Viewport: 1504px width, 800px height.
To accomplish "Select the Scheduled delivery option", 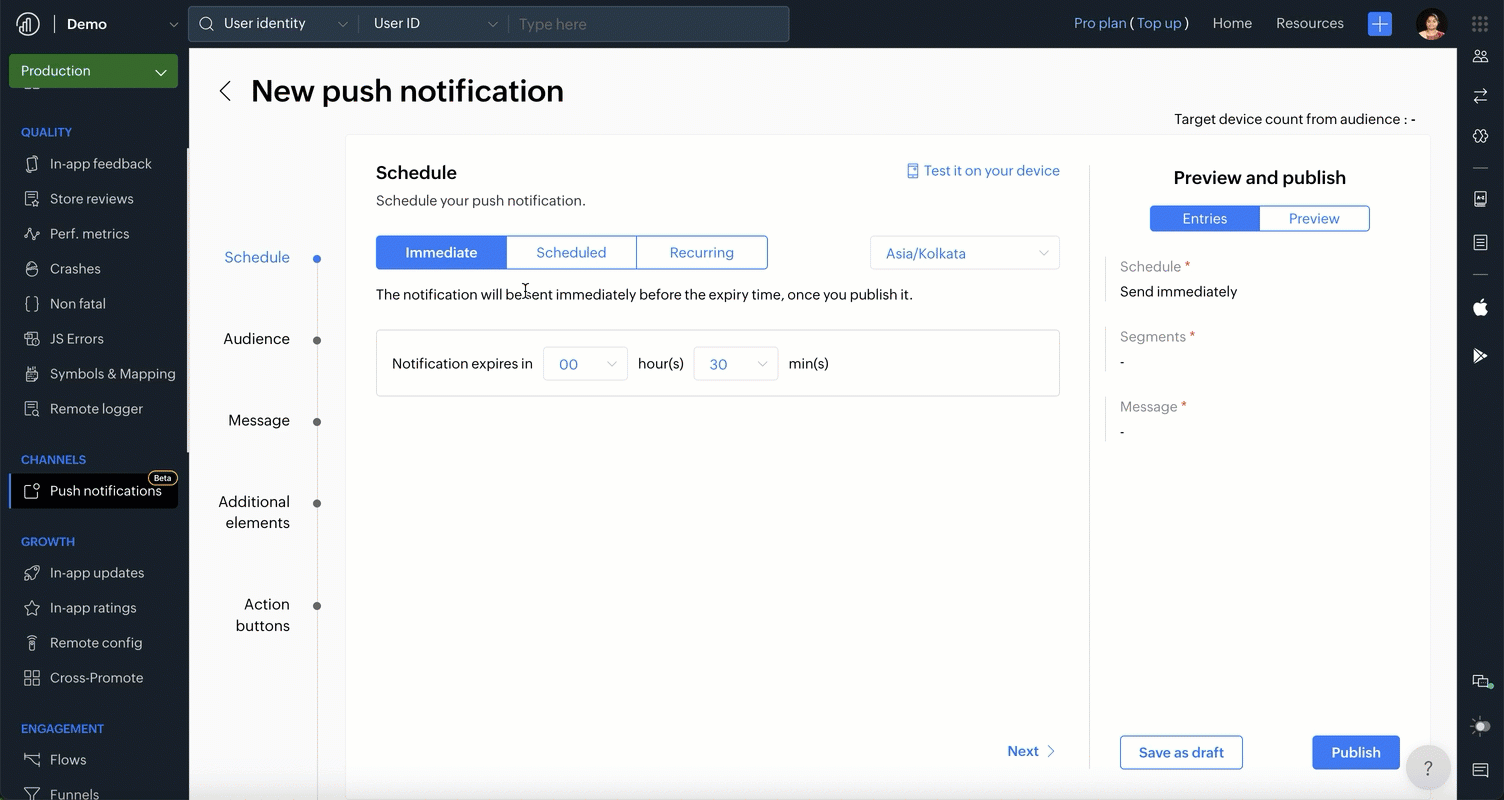I will tap(571, 253).
